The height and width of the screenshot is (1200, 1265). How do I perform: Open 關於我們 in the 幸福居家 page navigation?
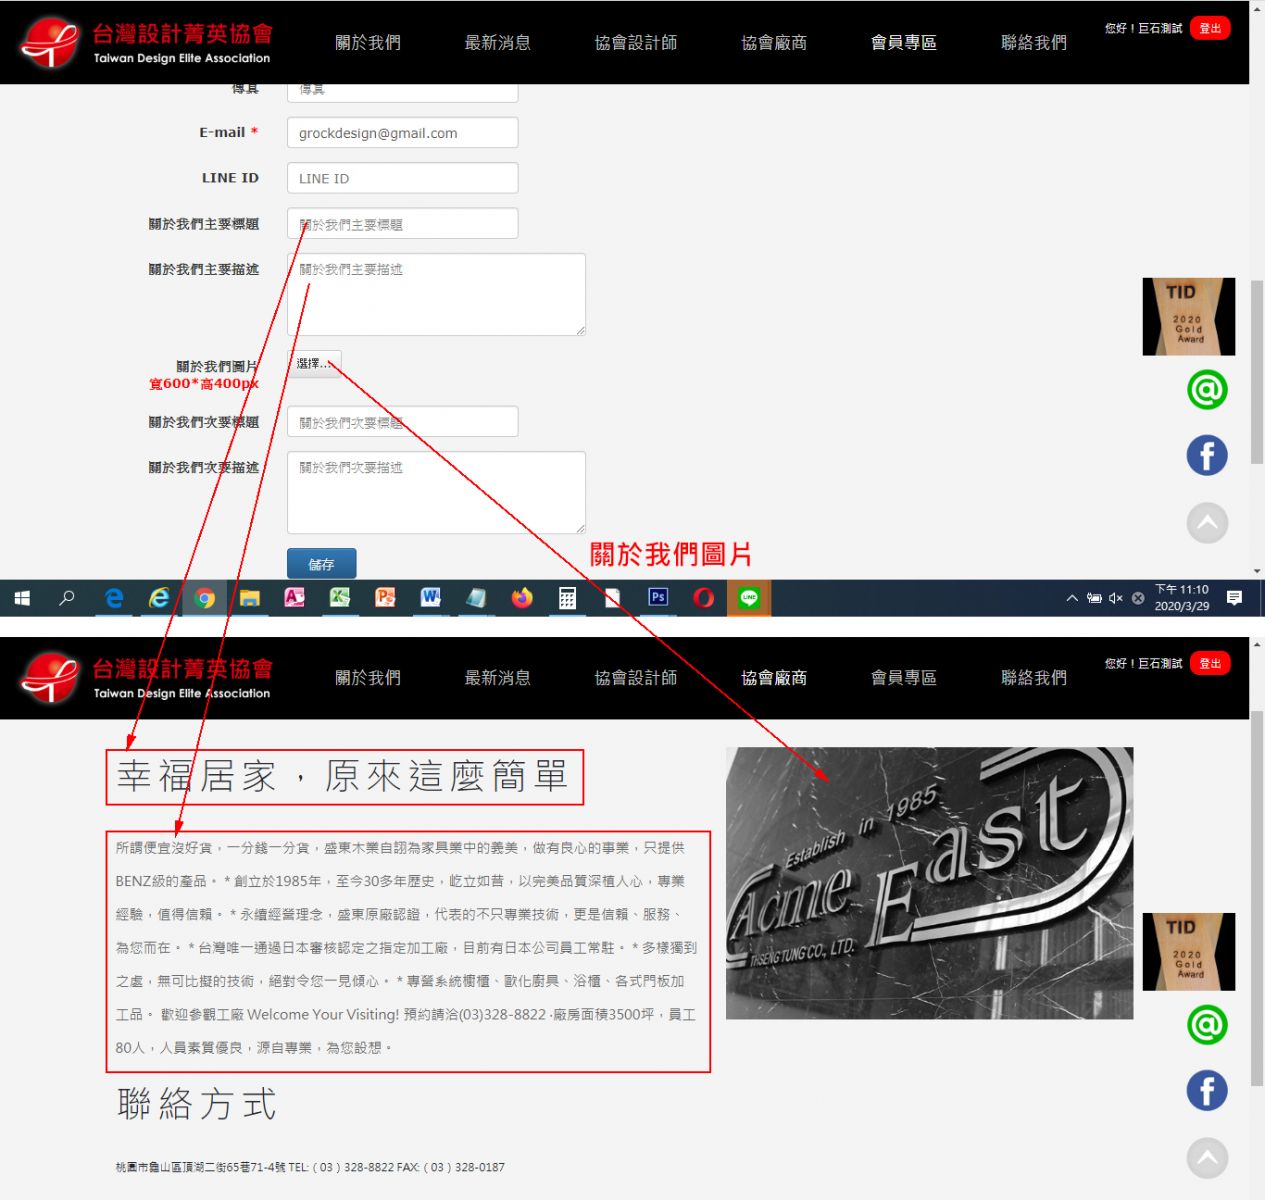[368, 677]
